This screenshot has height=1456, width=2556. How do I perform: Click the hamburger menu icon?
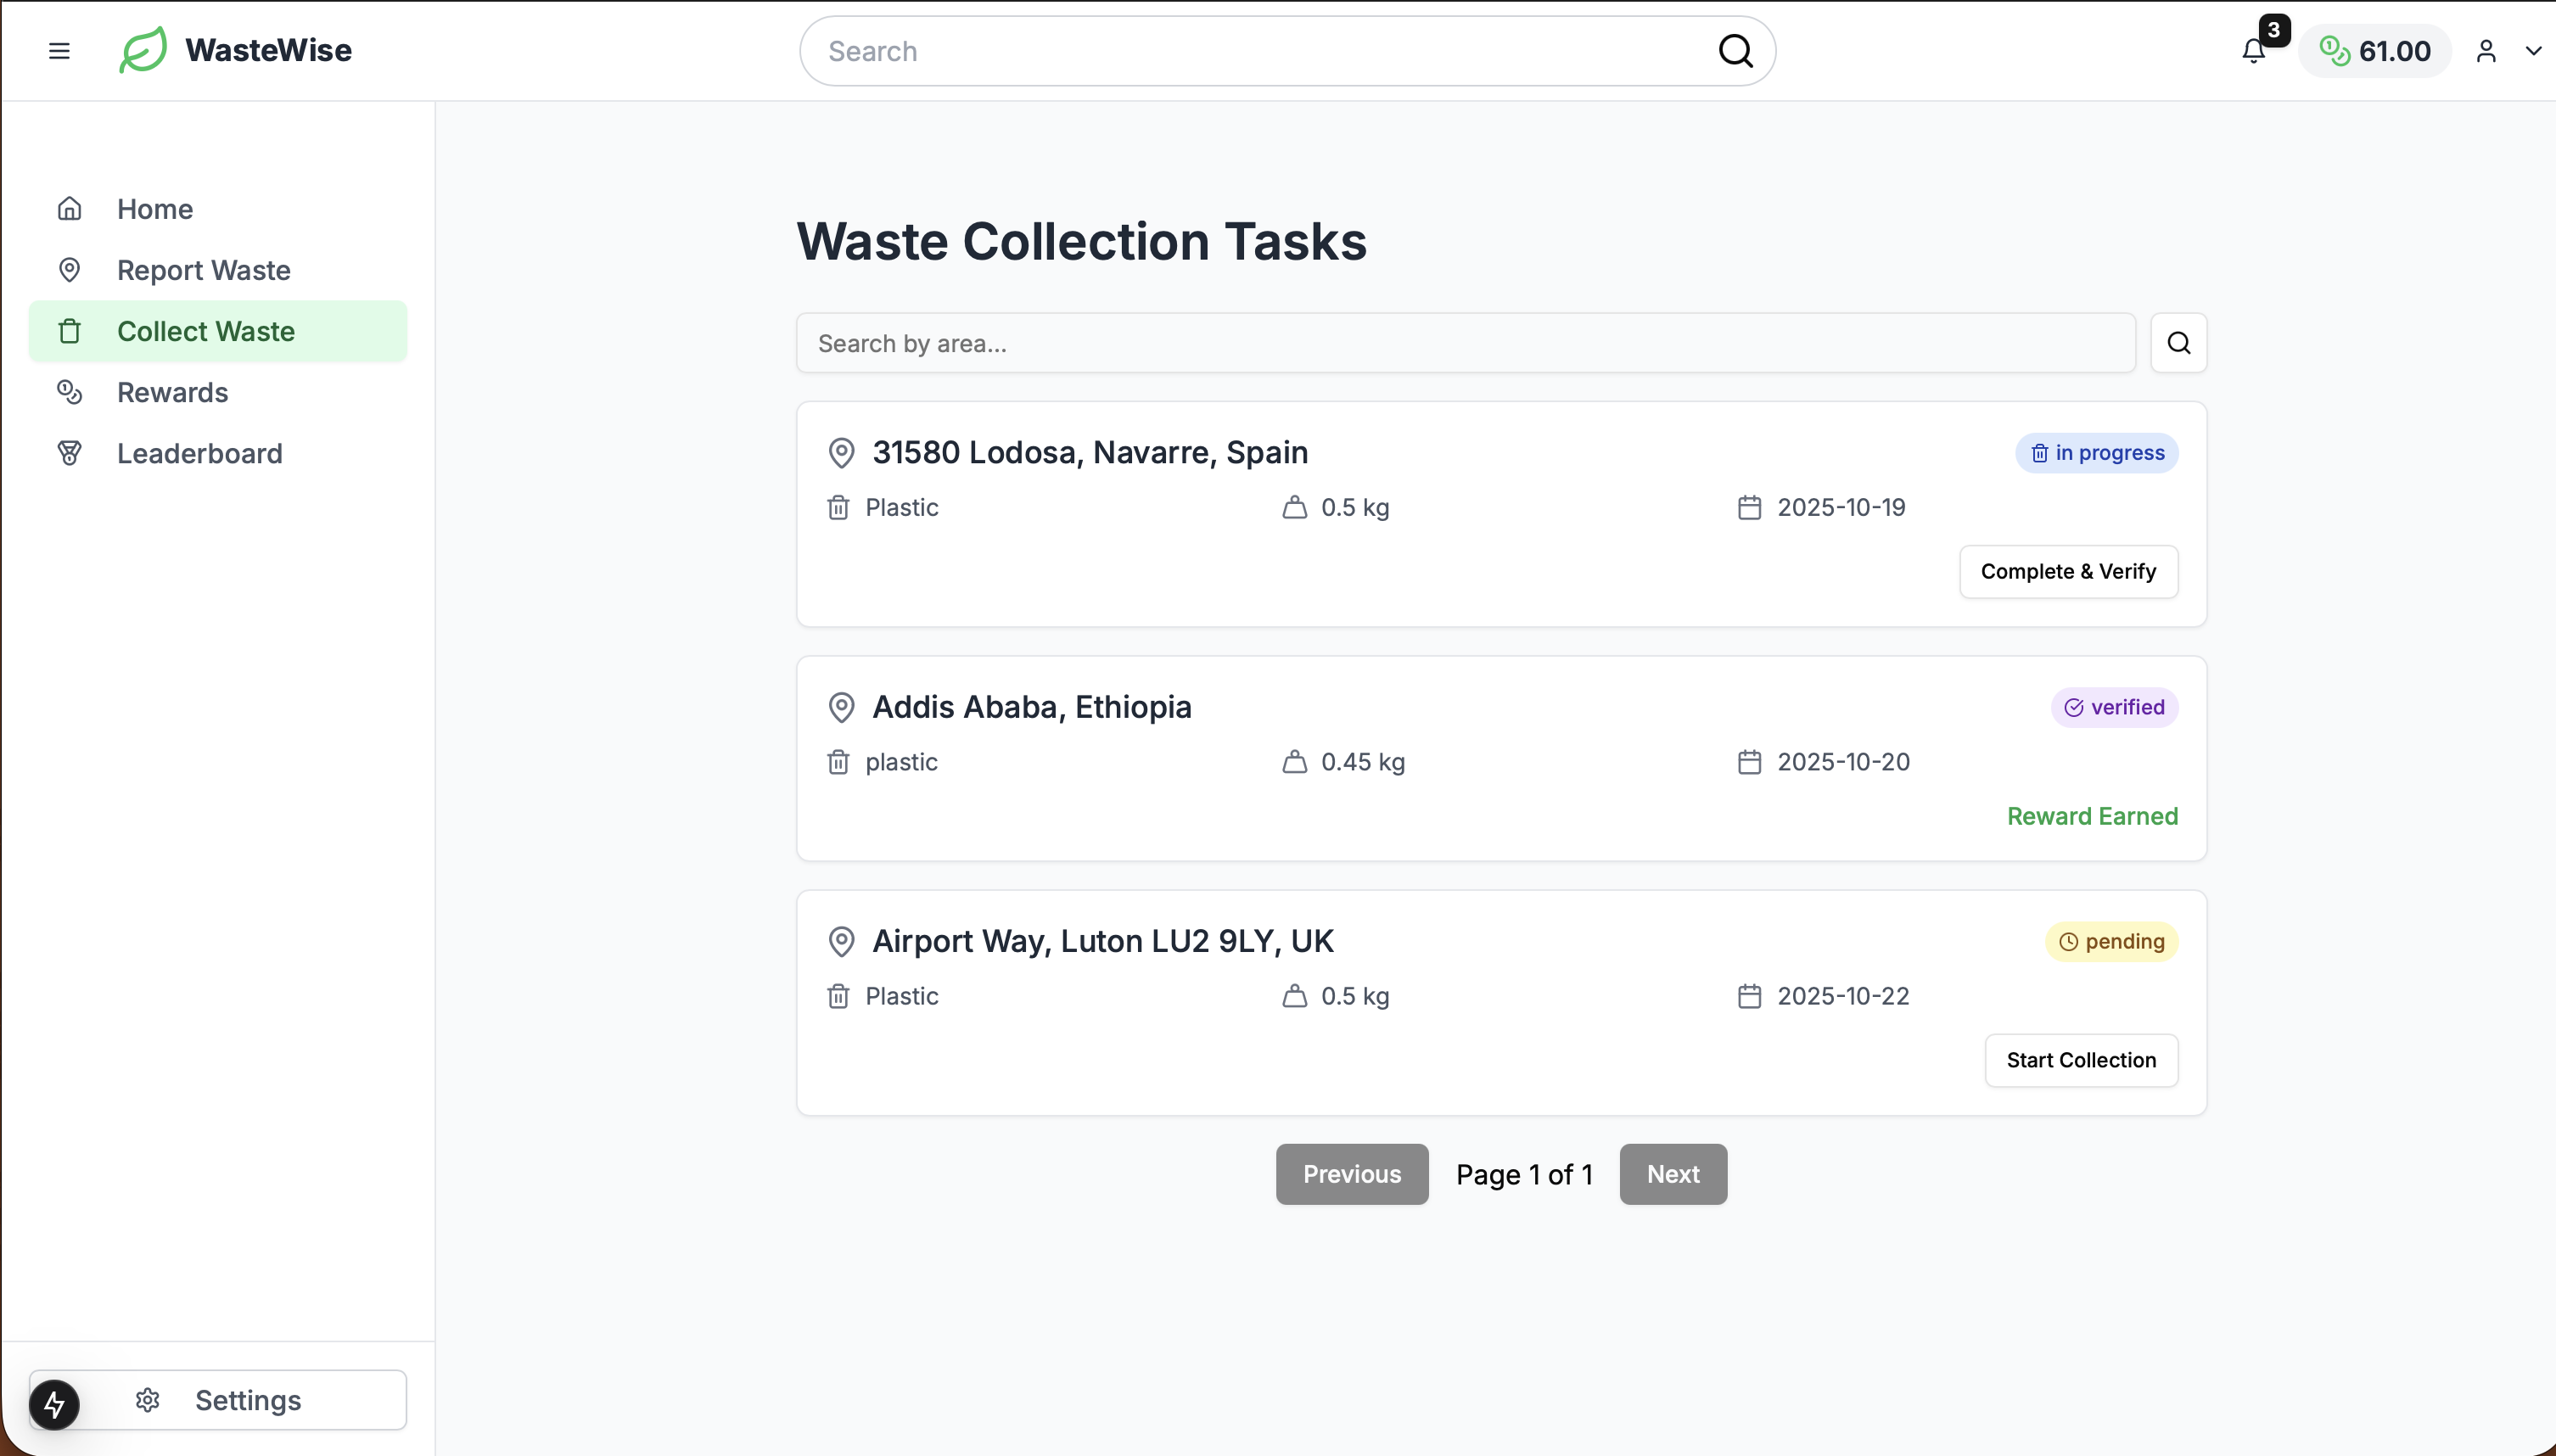[59, 51]
